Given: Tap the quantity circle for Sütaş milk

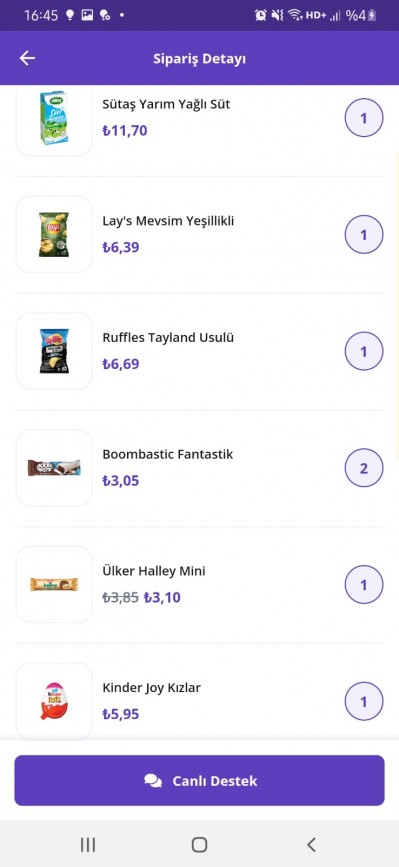Looking at the screenshot, I should point(364,118).
